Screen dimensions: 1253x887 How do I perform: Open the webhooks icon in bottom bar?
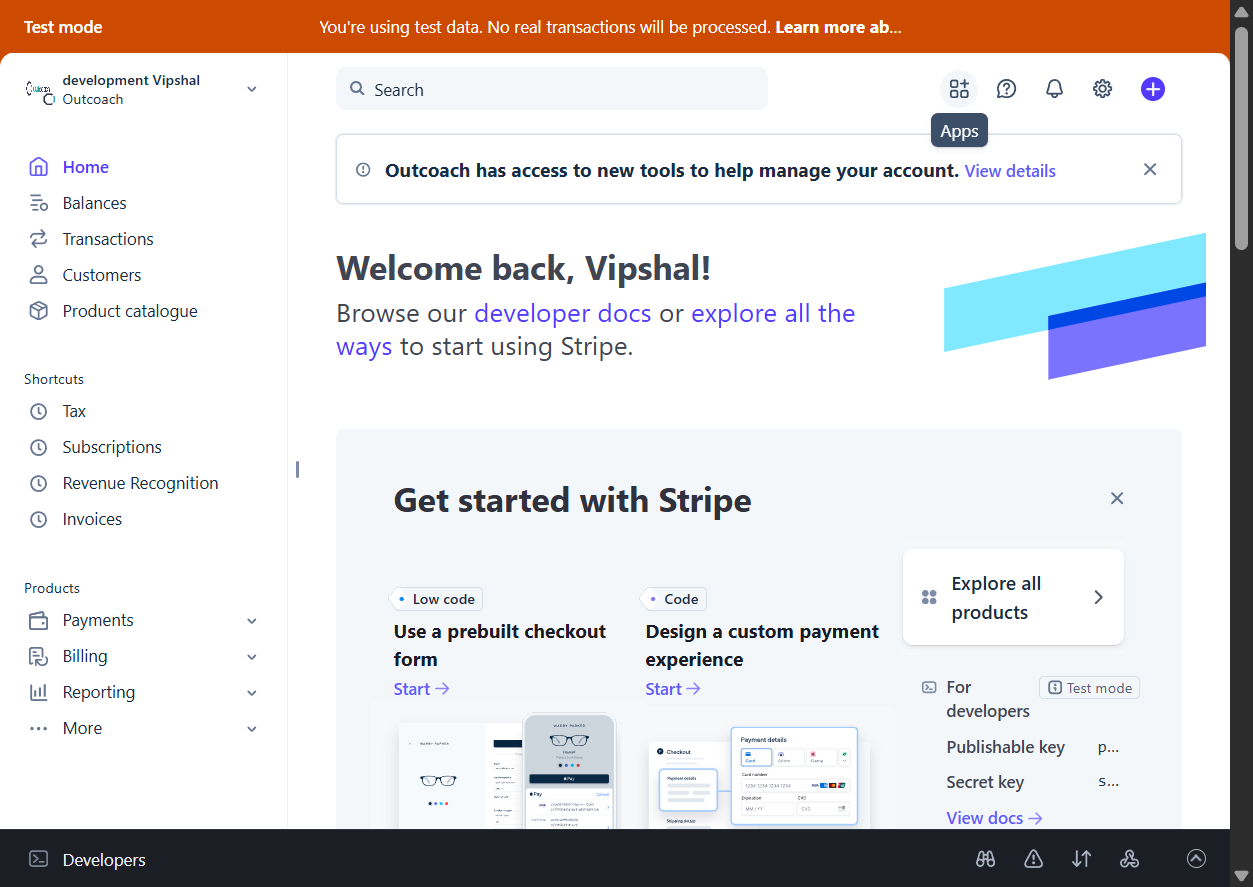[1129, 859]
